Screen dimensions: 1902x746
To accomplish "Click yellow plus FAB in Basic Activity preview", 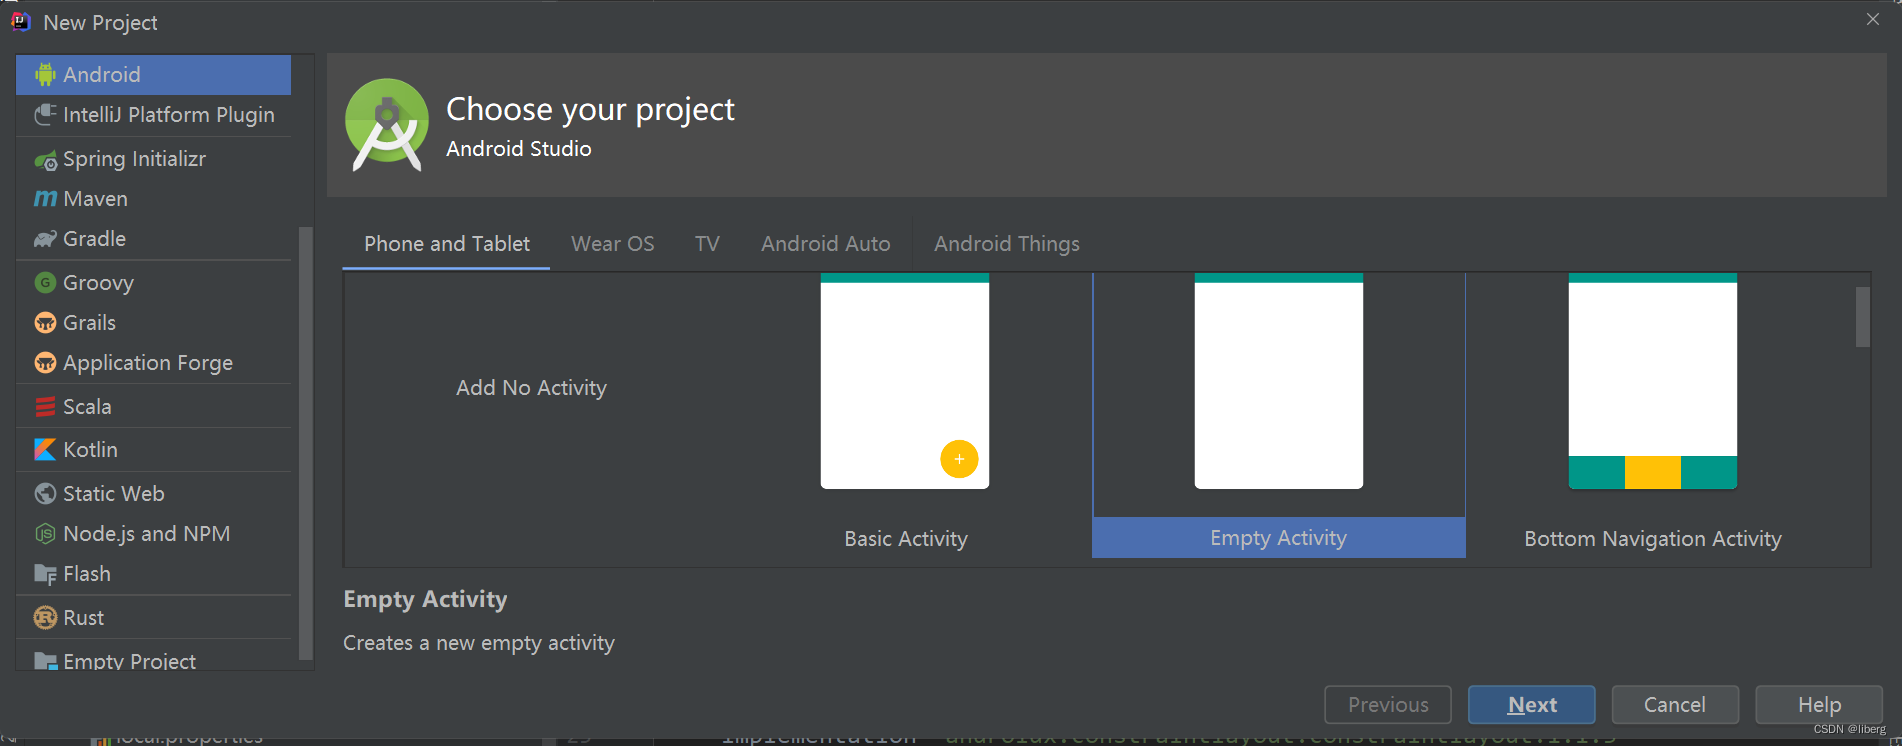I will coord(959,459).
